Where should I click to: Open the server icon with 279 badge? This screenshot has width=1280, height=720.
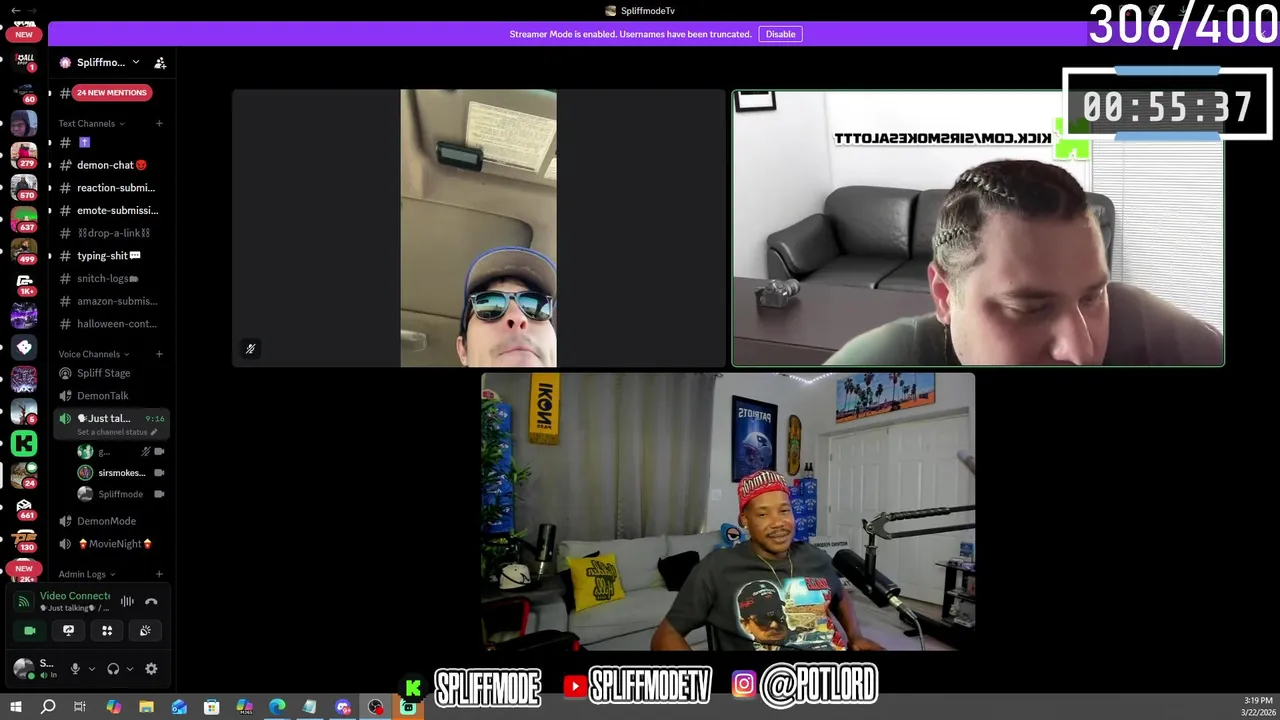pyautogui.click(x=24, y=155)
